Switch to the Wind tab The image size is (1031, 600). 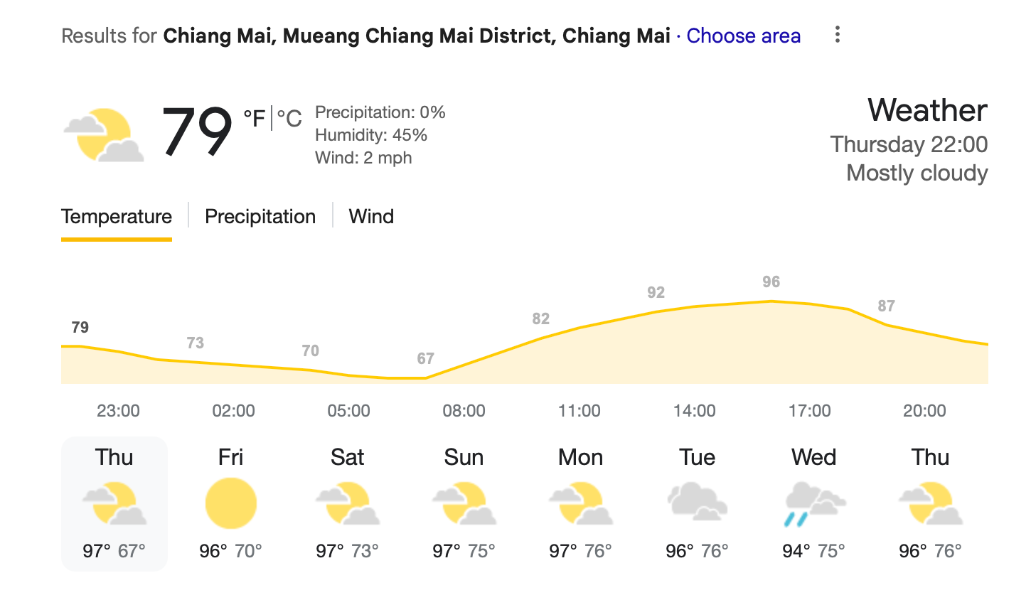coord(371,216)
